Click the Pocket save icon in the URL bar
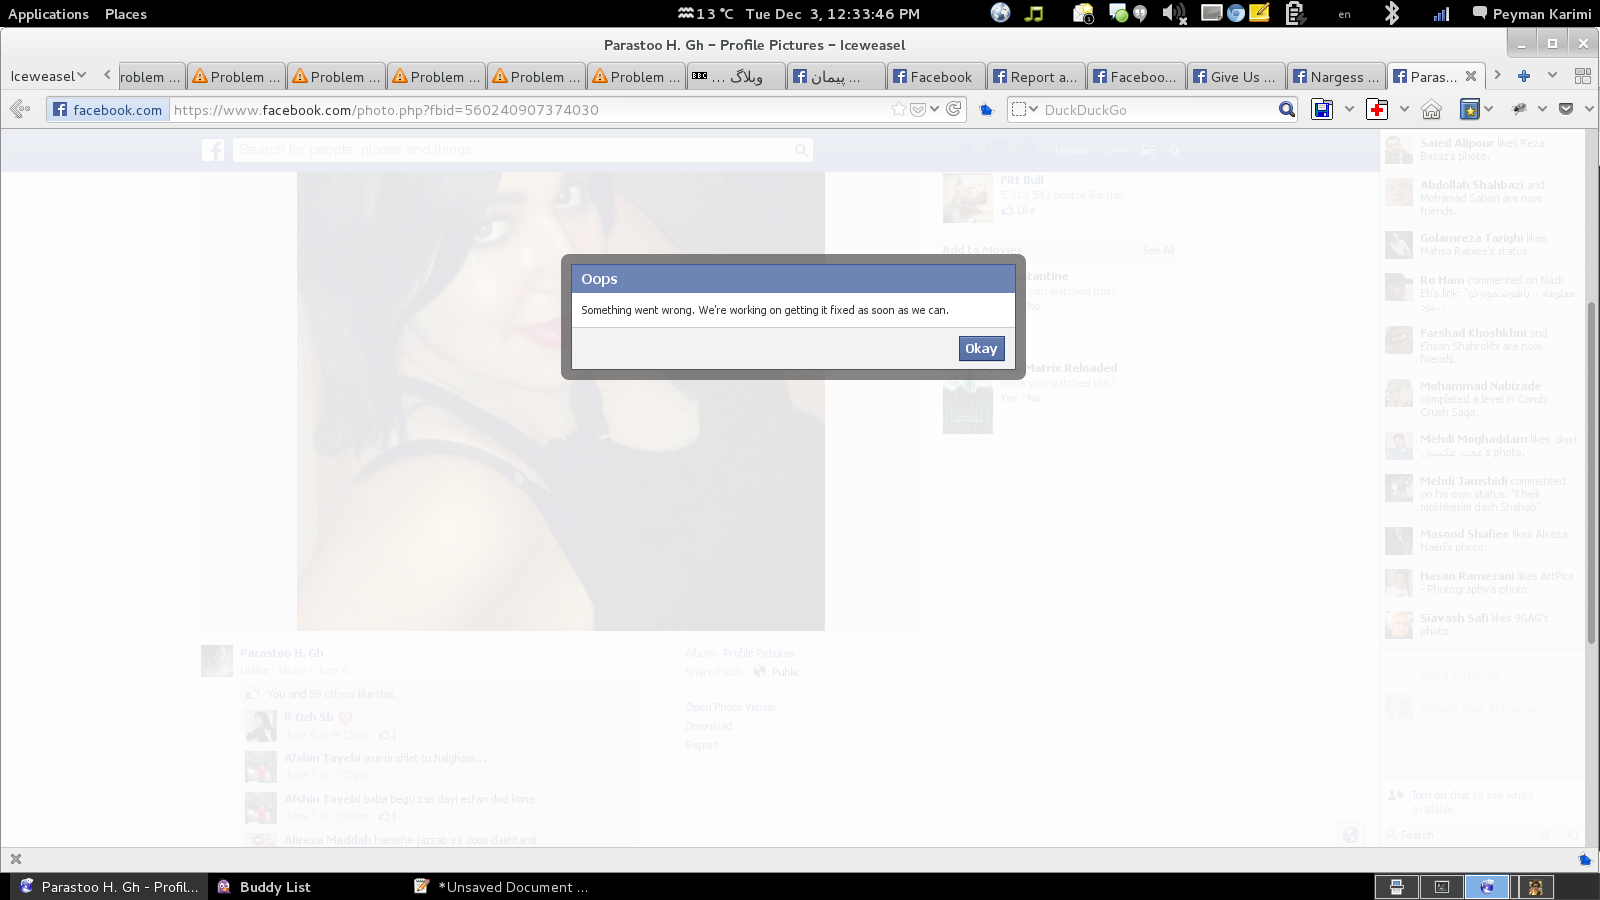Viewport: 1600px width, 900px height. (x=918, y=109)
